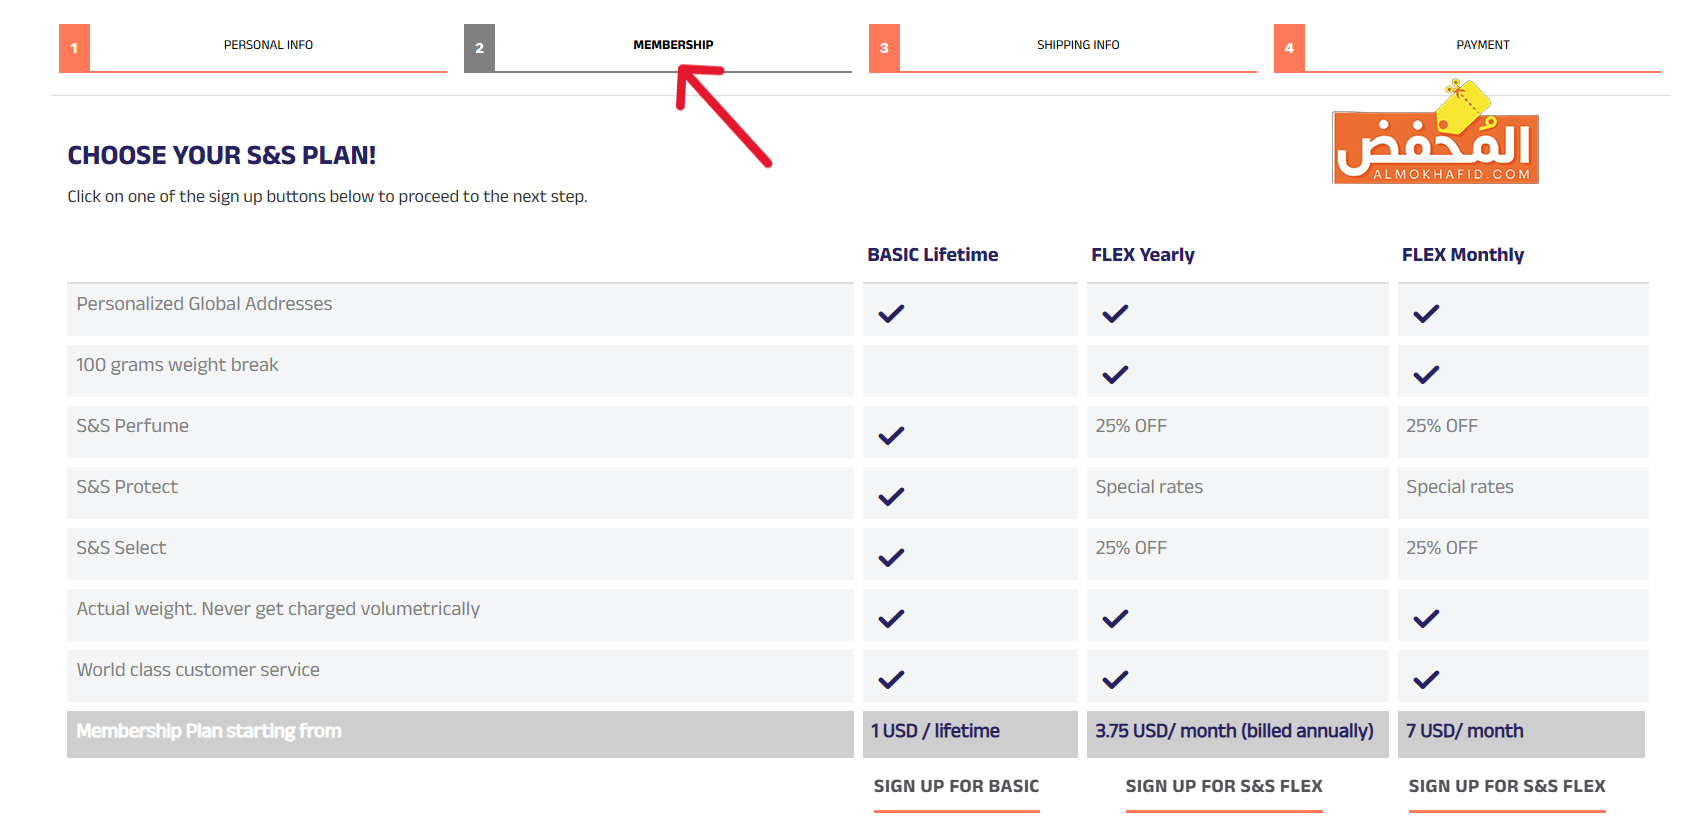This screenshot has height=838, width=1687.
Task: Switch to the Payment step tab
Action: coord(1482,45)
